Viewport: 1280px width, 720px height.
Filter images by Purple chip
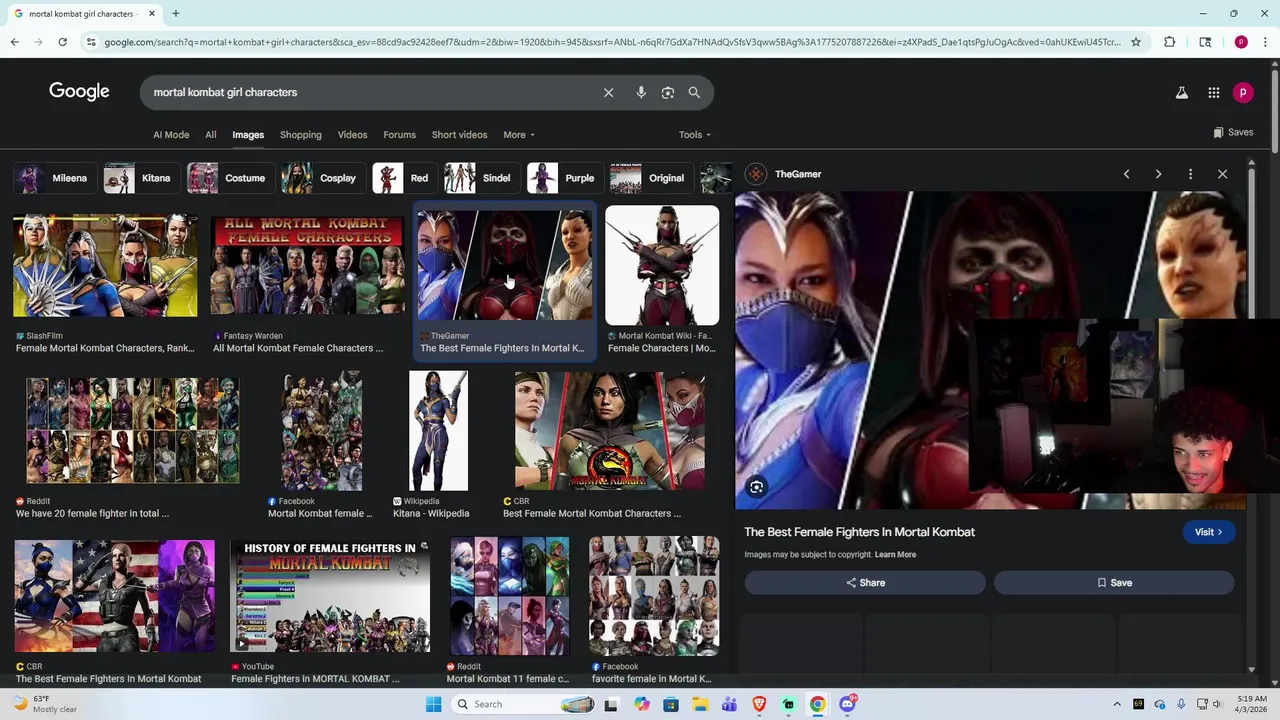(x=565, y=178)
